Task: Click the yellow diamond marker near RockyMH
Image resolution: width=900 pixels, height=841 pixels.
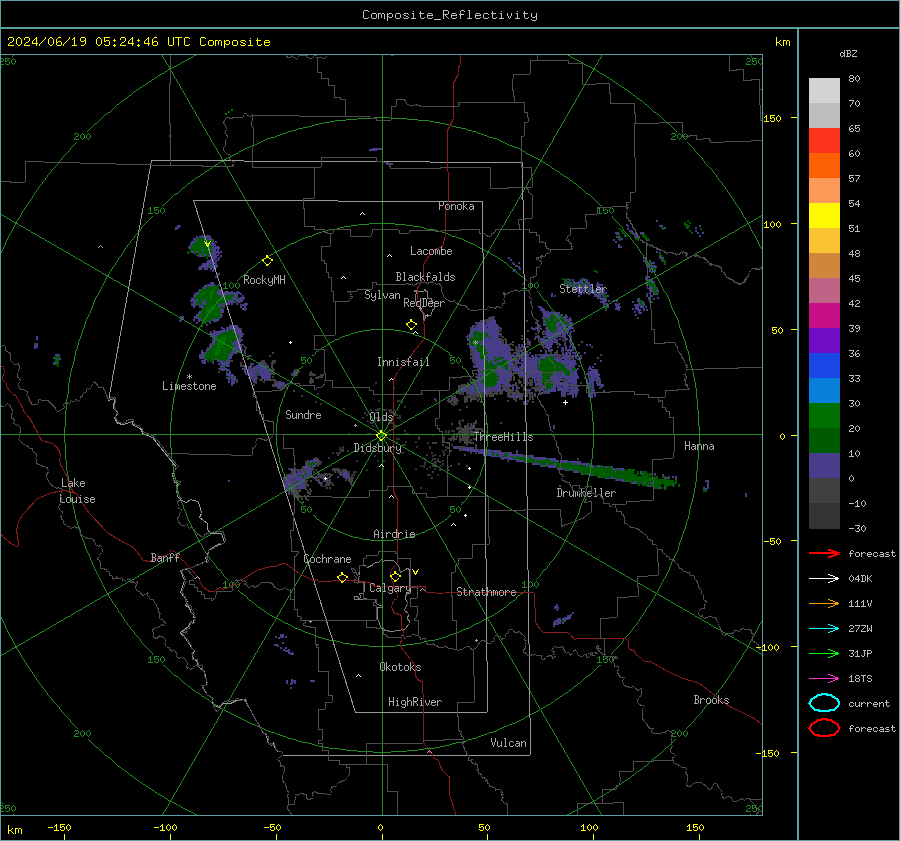Action: [x=267, y=261]
